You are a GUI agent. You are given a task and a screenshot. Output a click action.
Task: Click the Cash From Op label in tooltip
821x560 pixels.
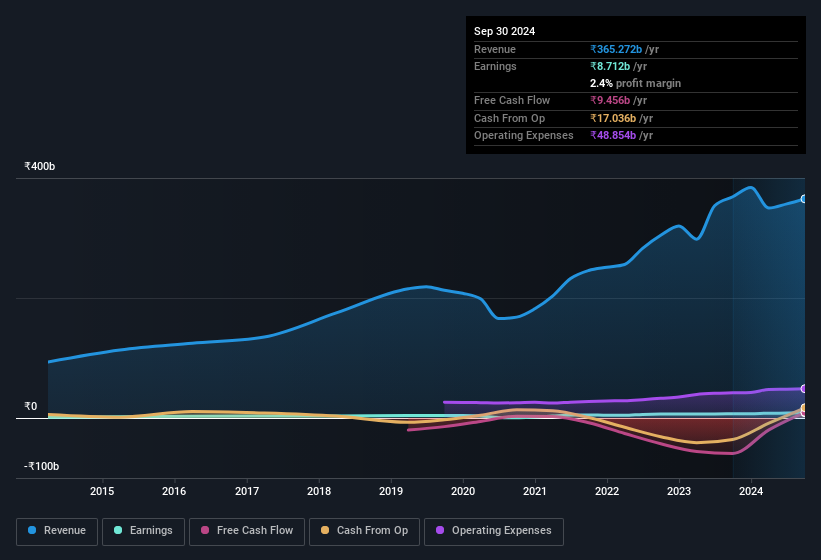(509, 118)
